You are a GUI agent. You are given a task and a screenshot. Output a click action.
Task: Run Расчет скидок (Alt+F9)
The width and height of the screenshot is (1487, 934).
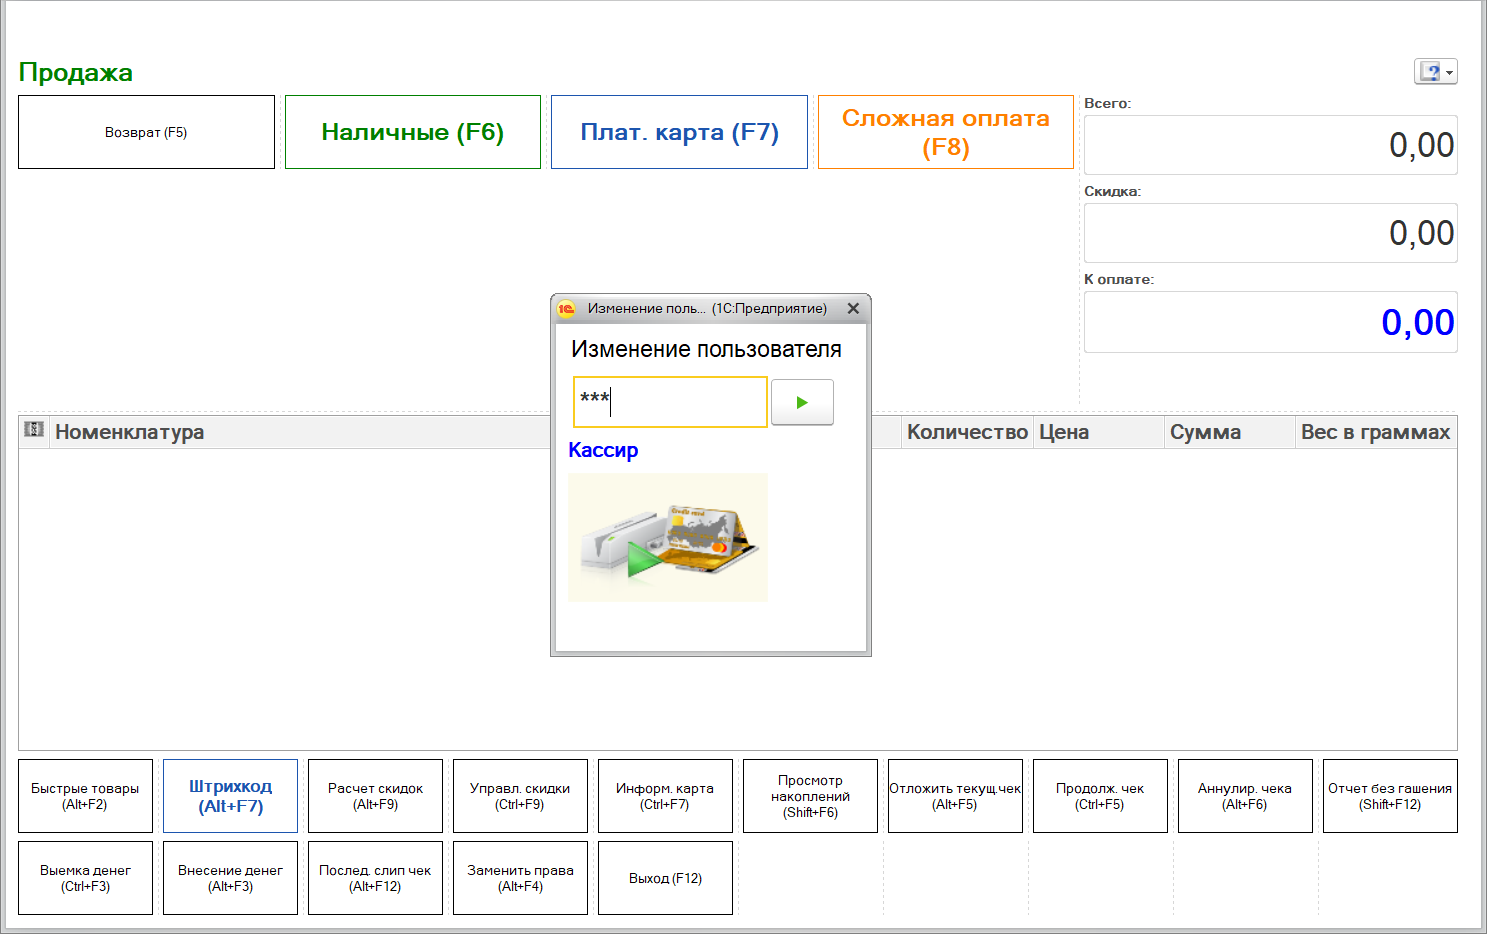tap(375, 796)
